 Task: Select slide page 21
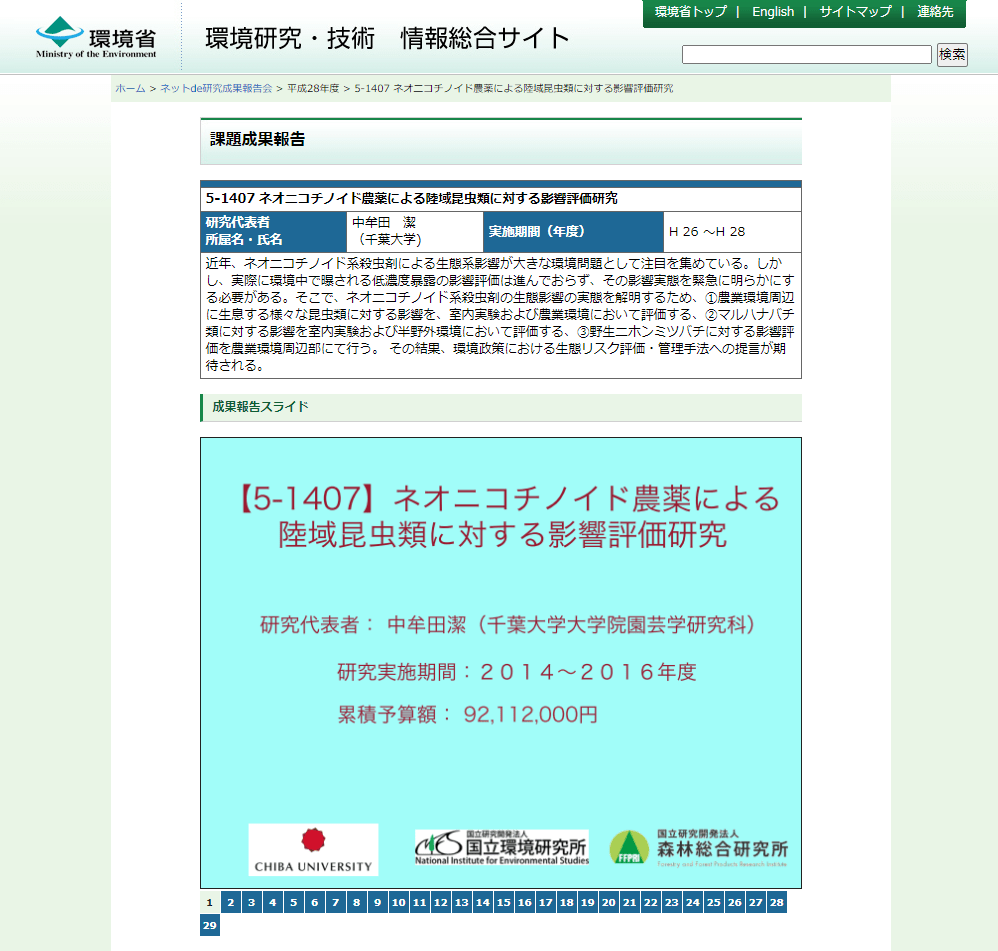(x=629, y=902)
